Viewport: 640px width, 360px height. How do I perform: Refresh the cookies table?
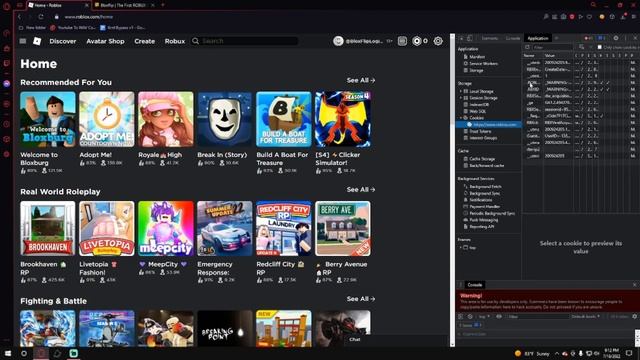tap(527, 47)
